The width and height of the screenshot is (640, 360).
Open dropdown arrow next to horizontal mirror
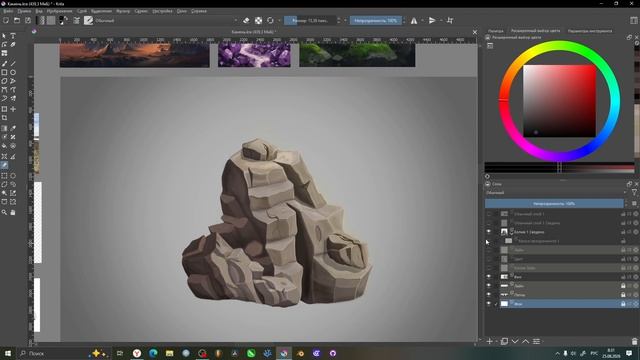pos(422,20)
